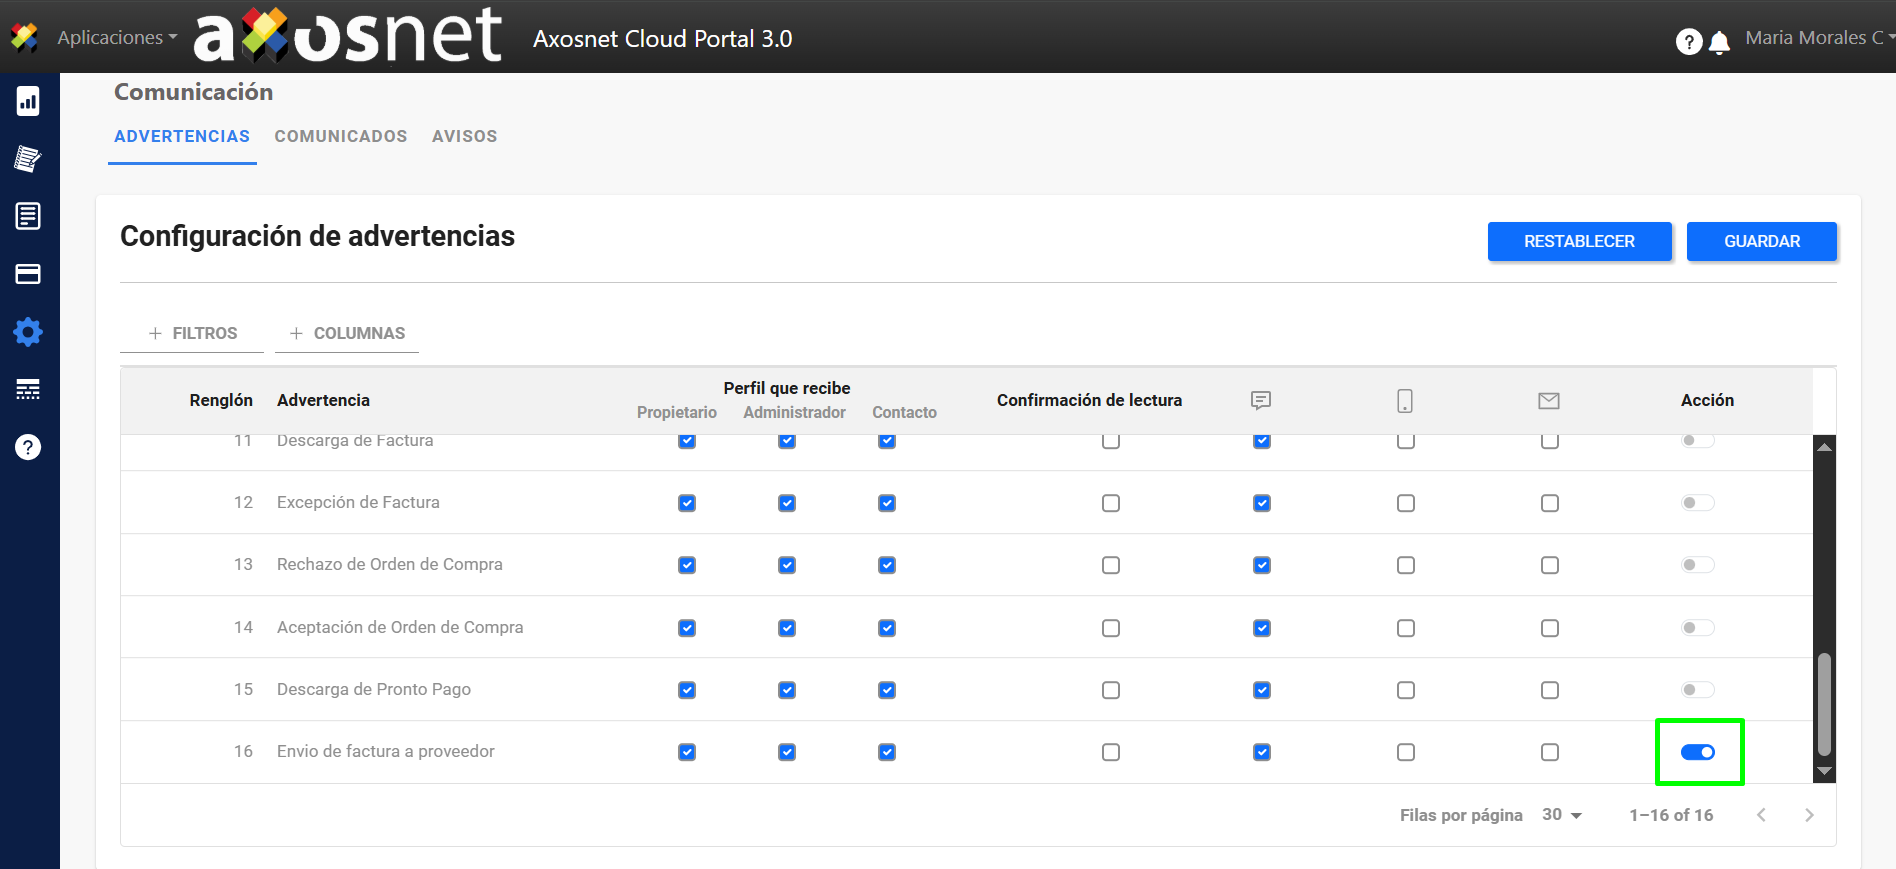The image size is (1896, 869).
Task: Switch to the Avisos tab
Action: 464,136
